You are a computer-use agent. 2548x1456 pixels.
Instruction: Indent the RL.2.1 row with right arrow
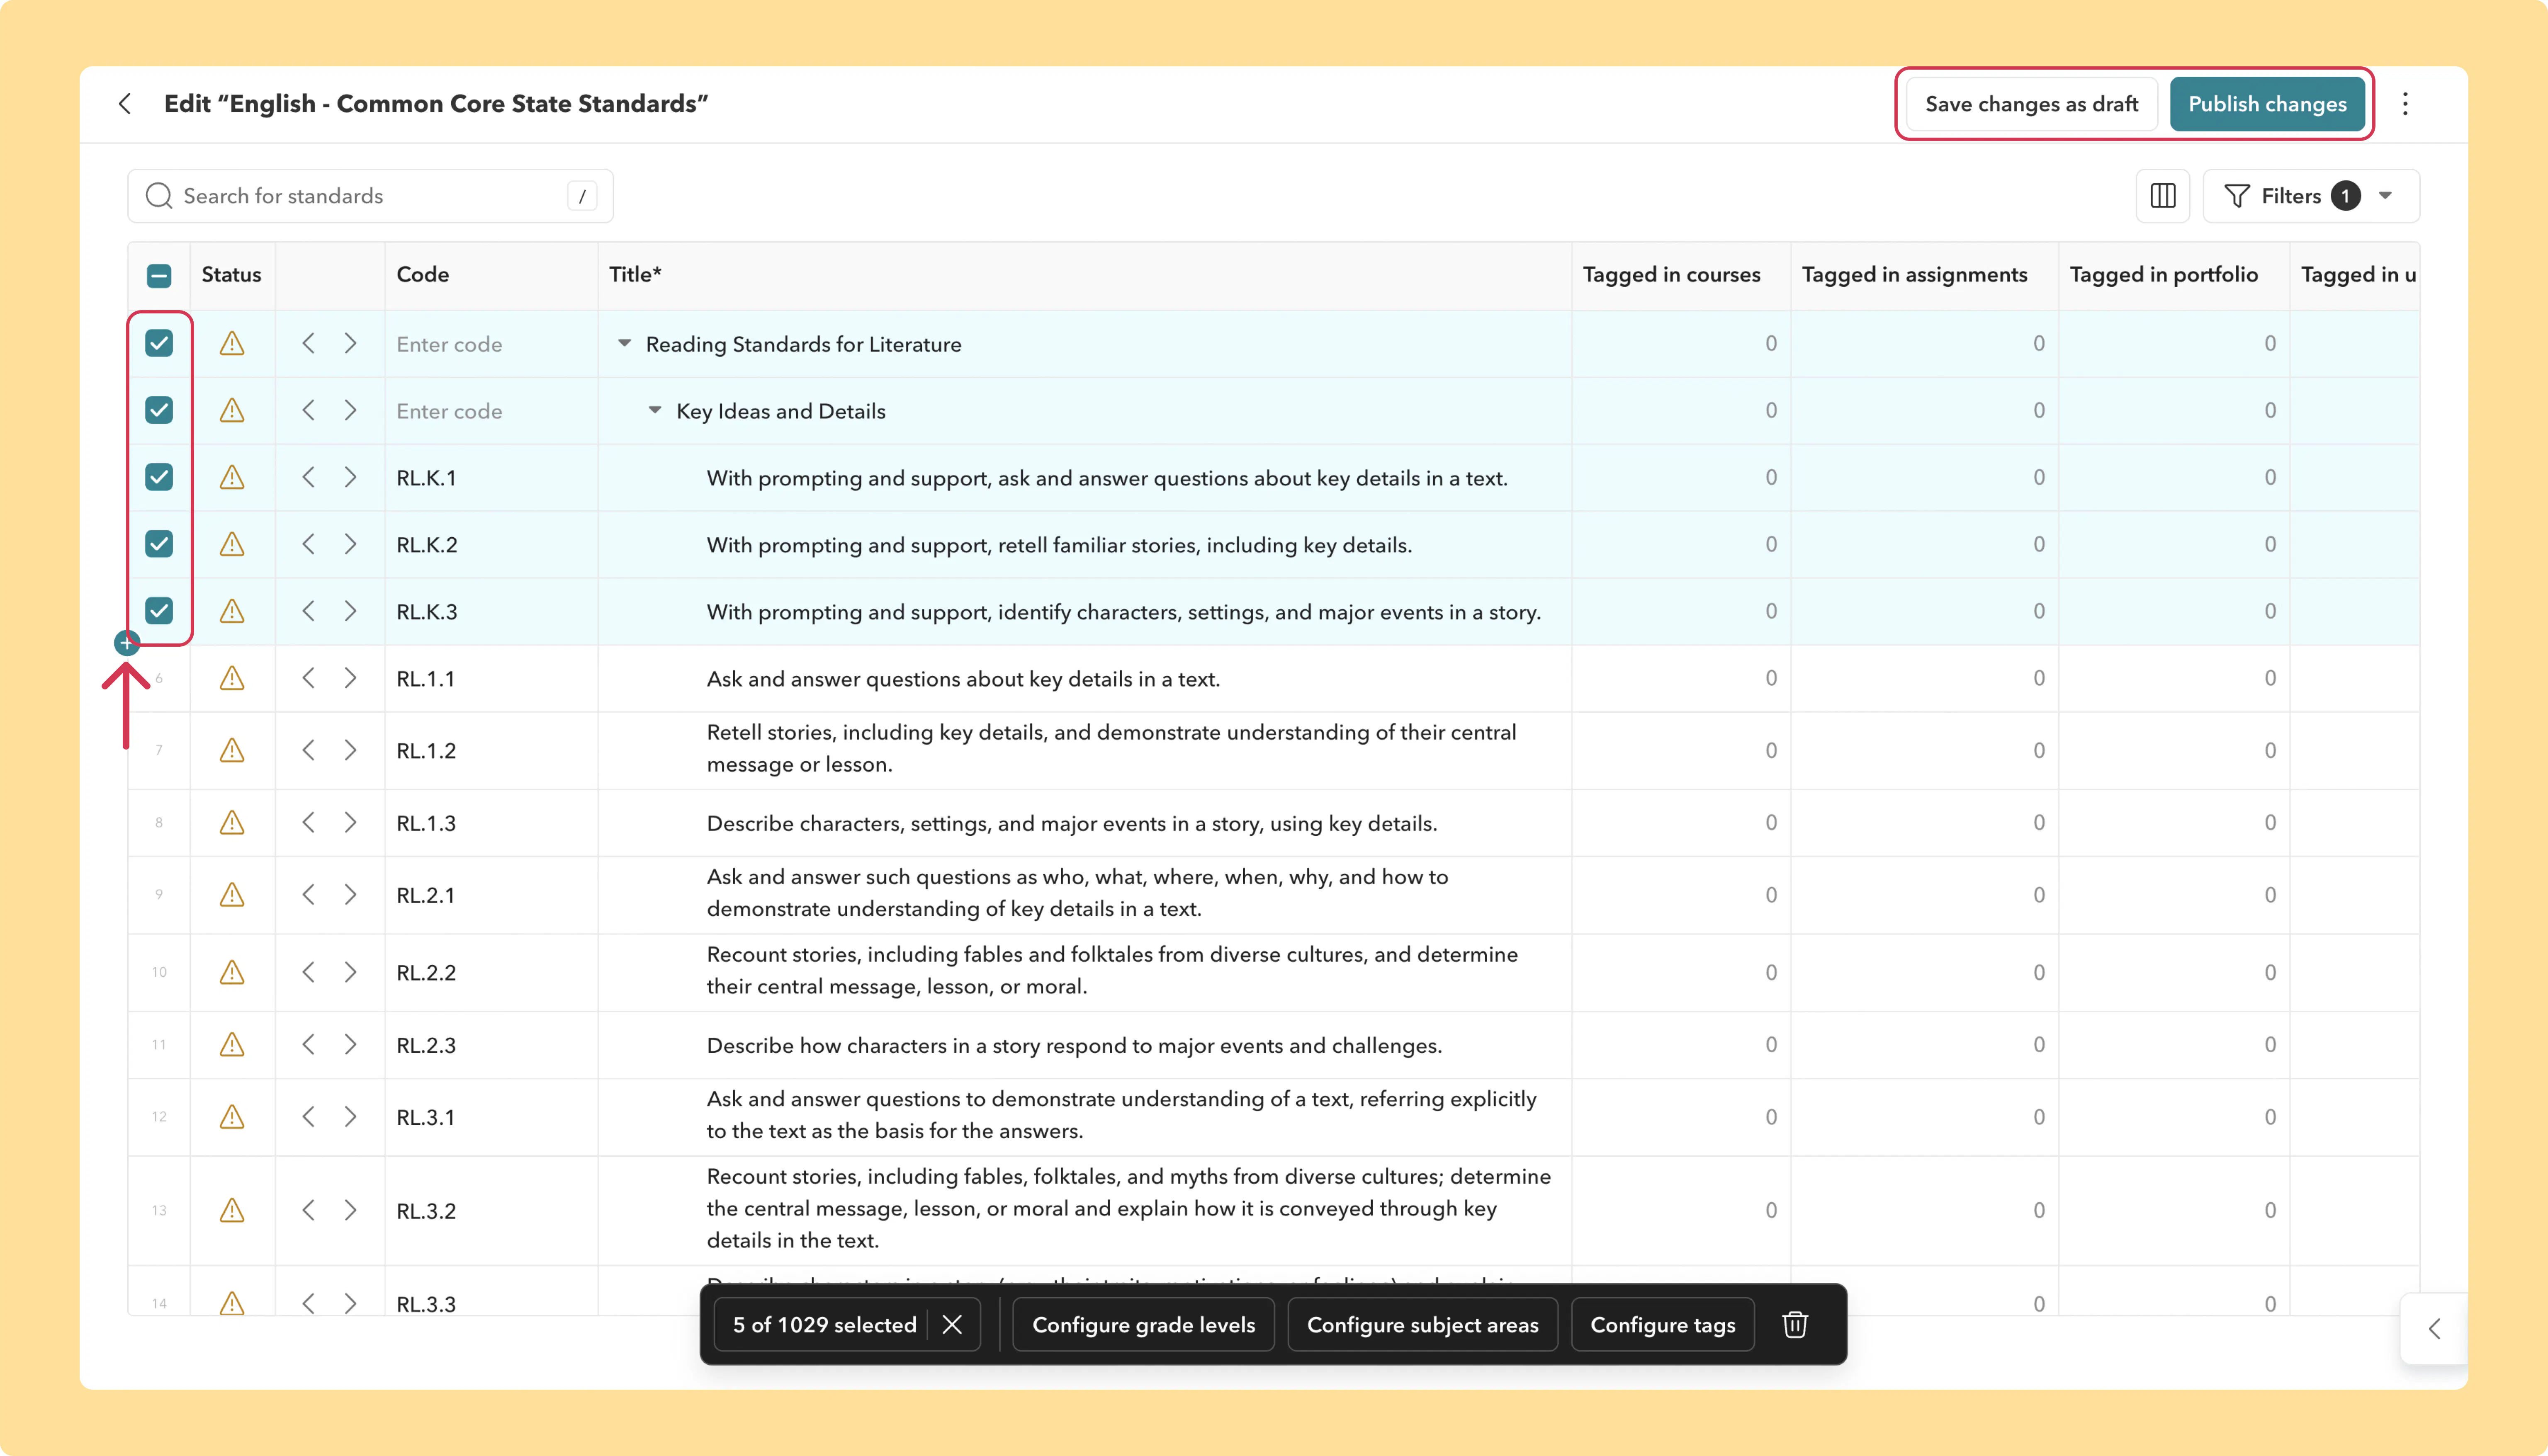[x=350, y=895]
